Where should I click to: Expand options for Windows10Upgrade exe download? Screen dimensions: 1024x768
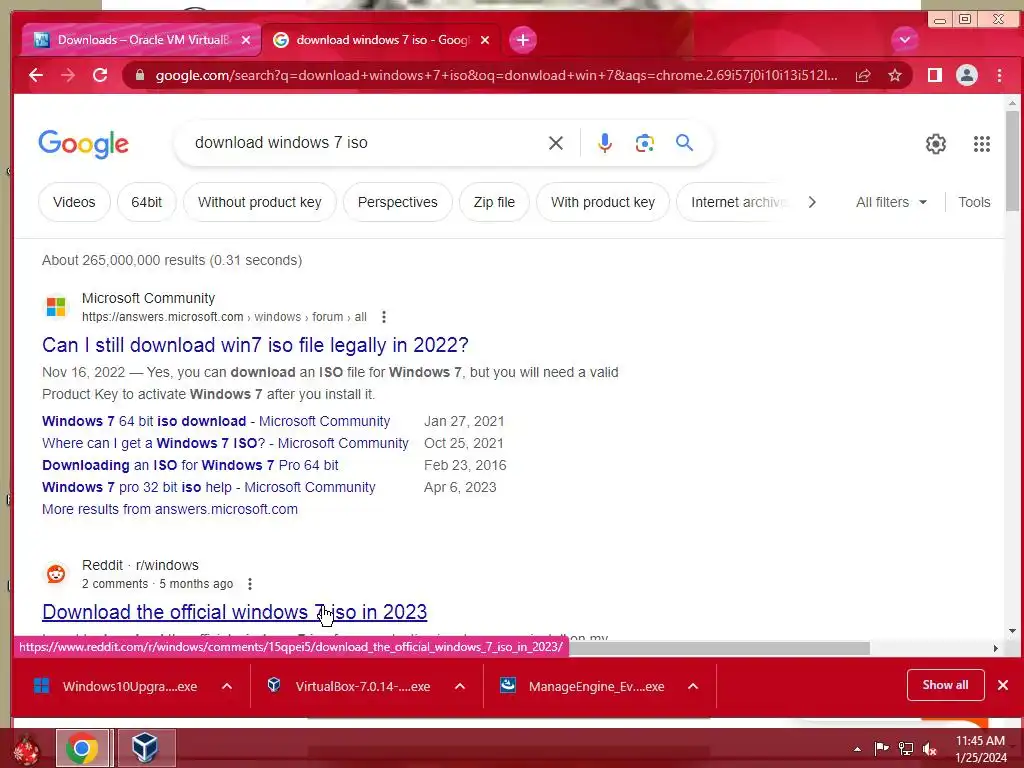tap(227, 686)
